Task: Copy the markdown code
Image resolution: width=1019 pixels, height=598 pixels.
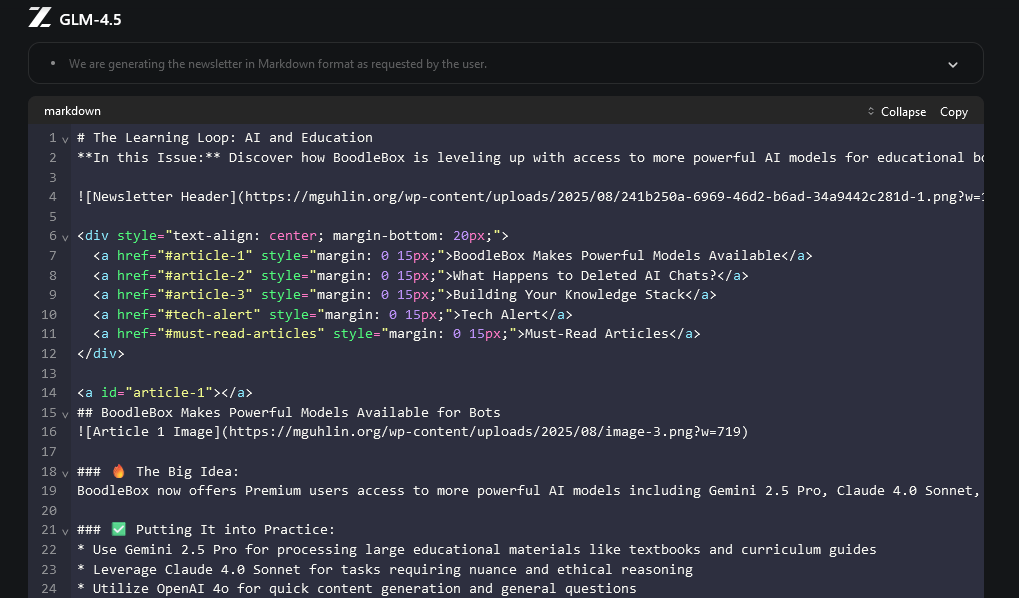Action: coord(953,112)
